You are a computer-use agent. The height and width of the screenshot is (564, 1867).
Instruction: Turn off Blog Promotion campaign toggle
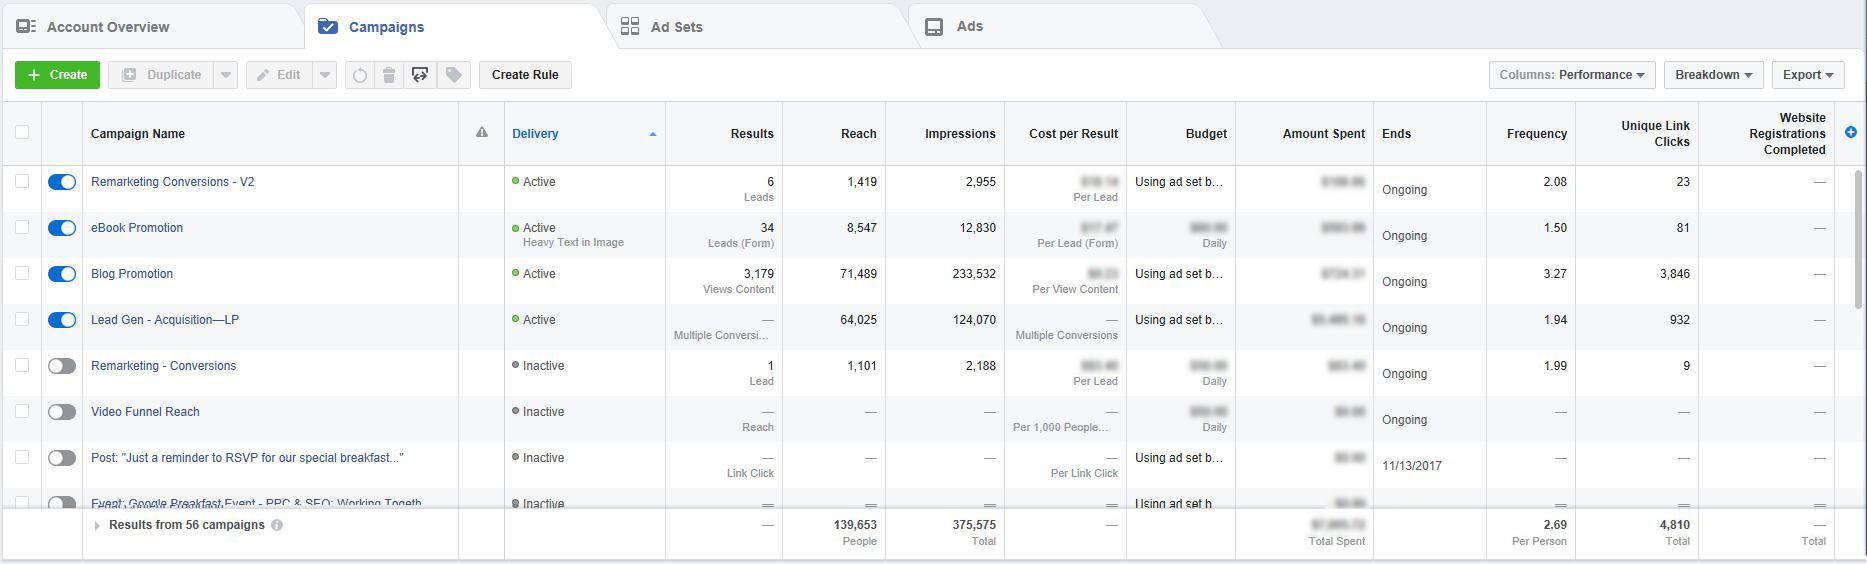[x=62, y=274]
